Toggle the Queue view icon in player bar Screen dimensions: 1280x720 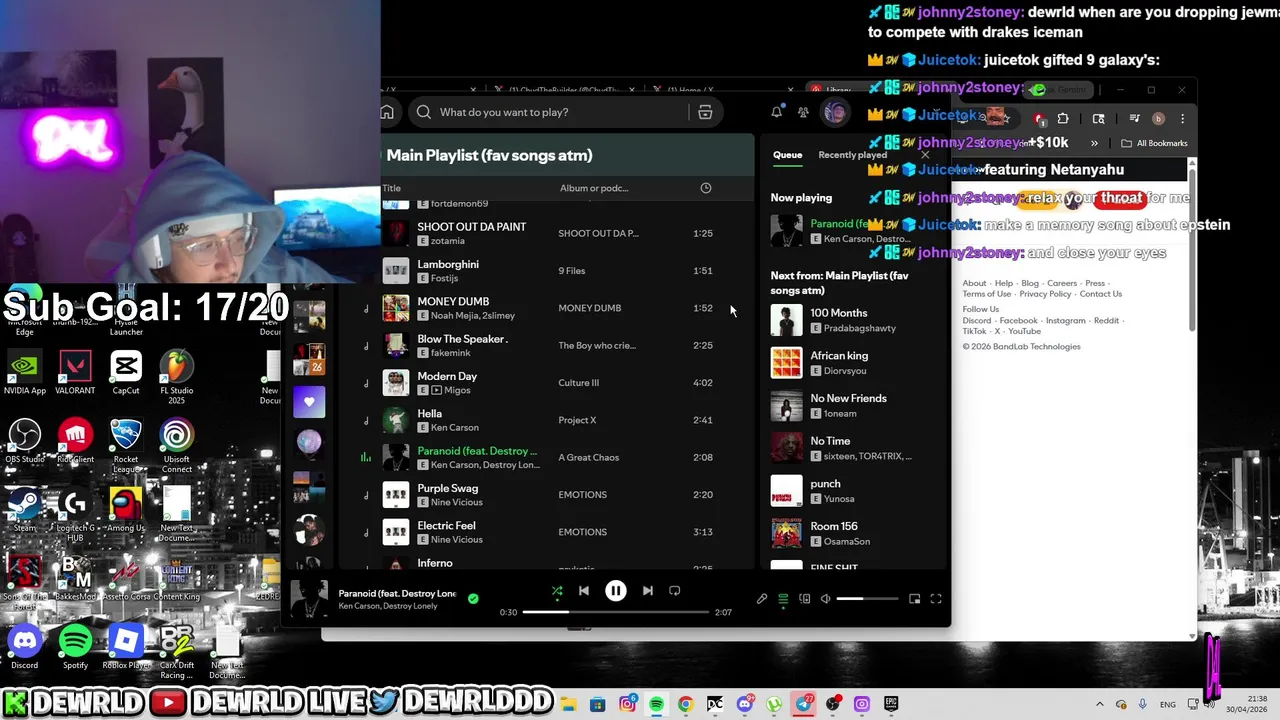(x=783, y=599)
